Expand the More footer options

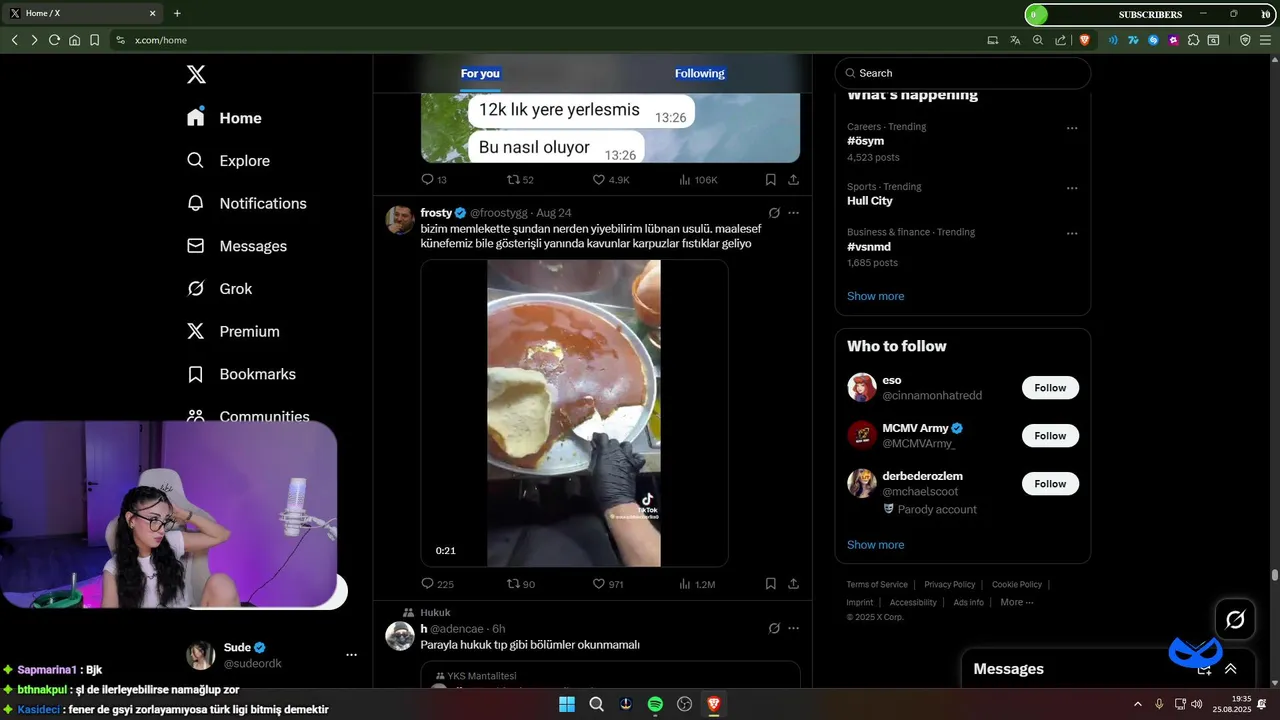pyautogui.click(x=1017, y=603)
